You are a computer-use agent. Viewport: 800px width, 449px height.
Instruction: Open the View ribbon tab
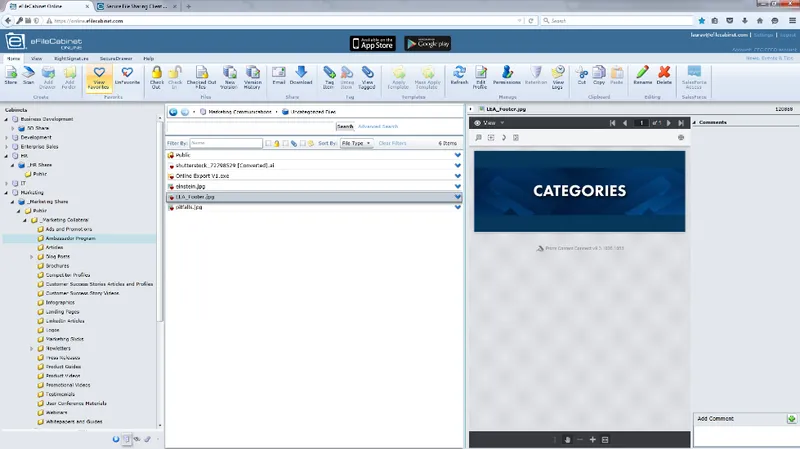click(36, 59)
